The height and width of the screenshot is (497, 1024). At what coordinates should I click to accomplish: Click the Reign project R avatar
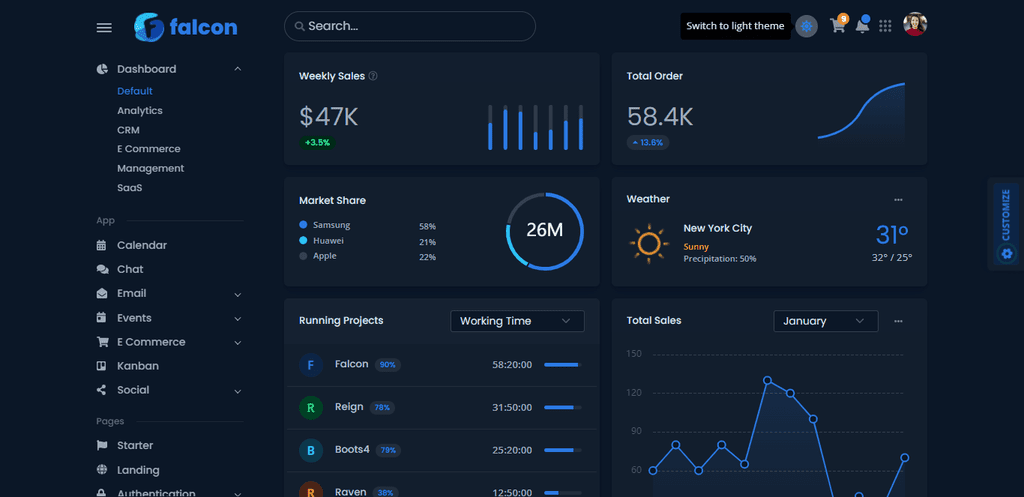tap(311, 408)
